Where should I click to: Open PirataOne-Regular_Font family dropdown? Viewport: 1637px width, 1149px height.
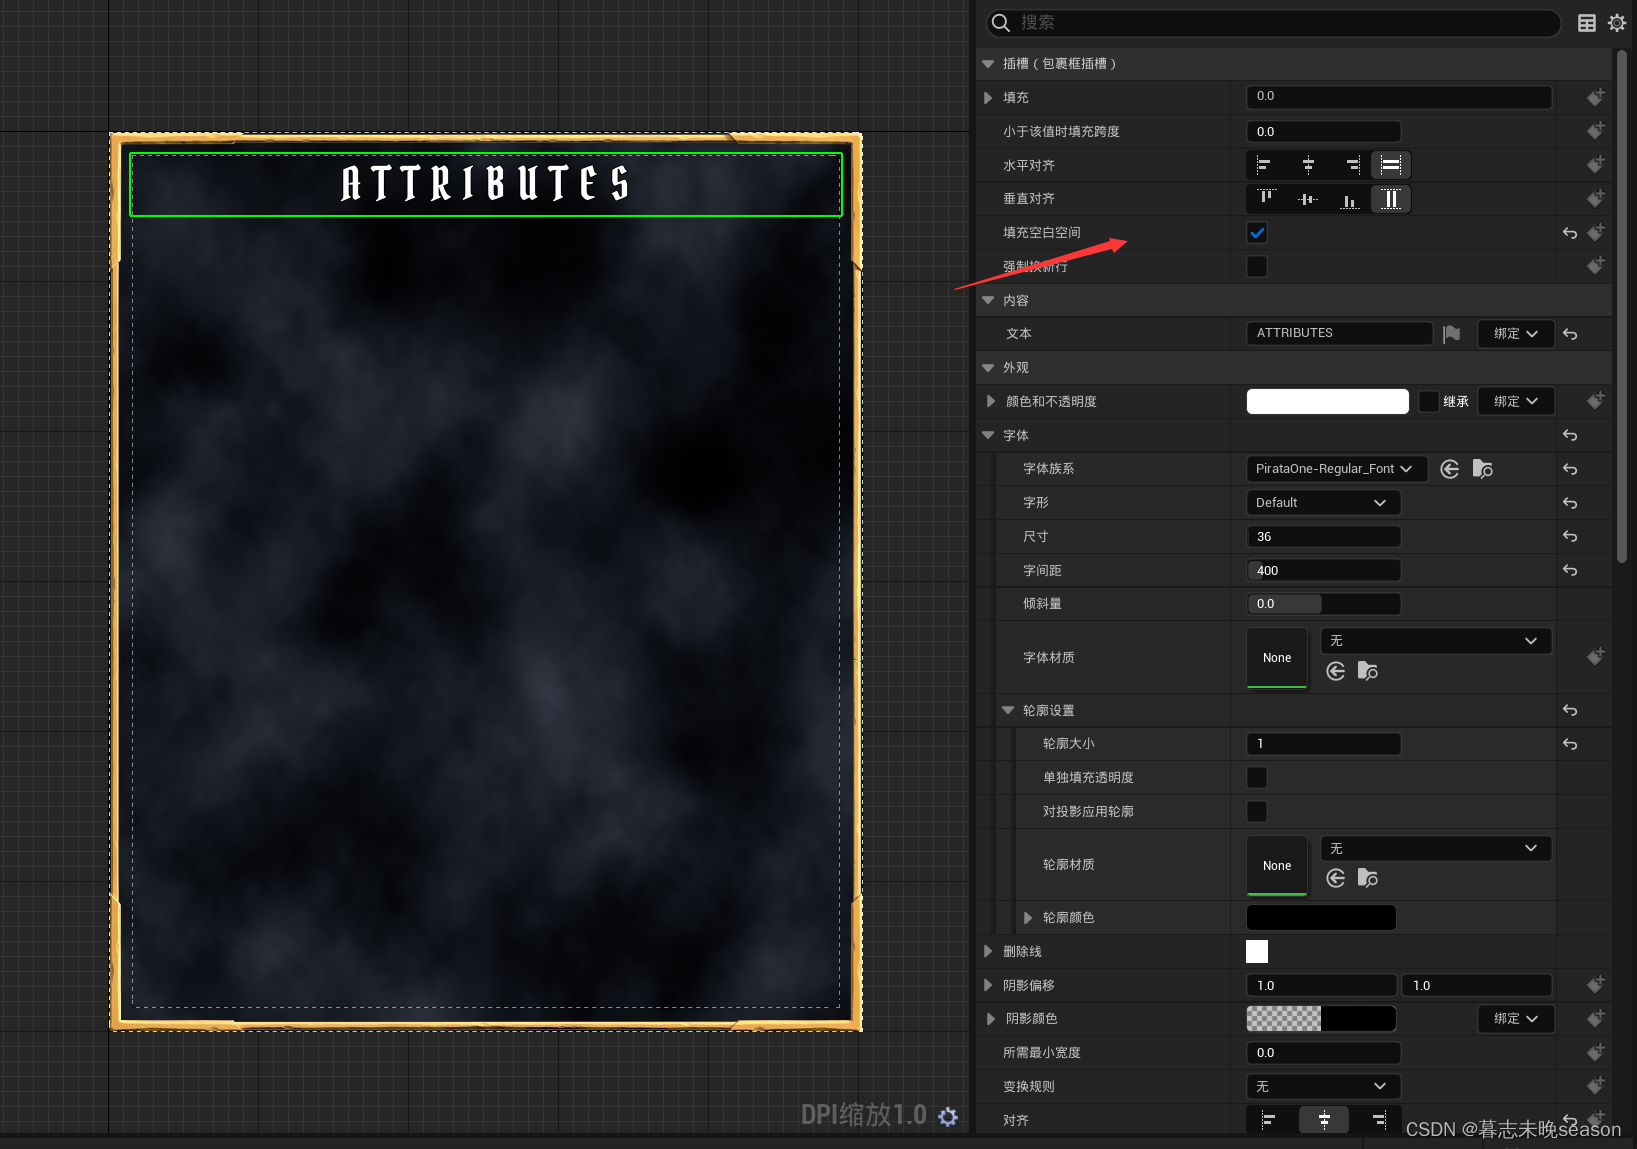click(1337, 468)
